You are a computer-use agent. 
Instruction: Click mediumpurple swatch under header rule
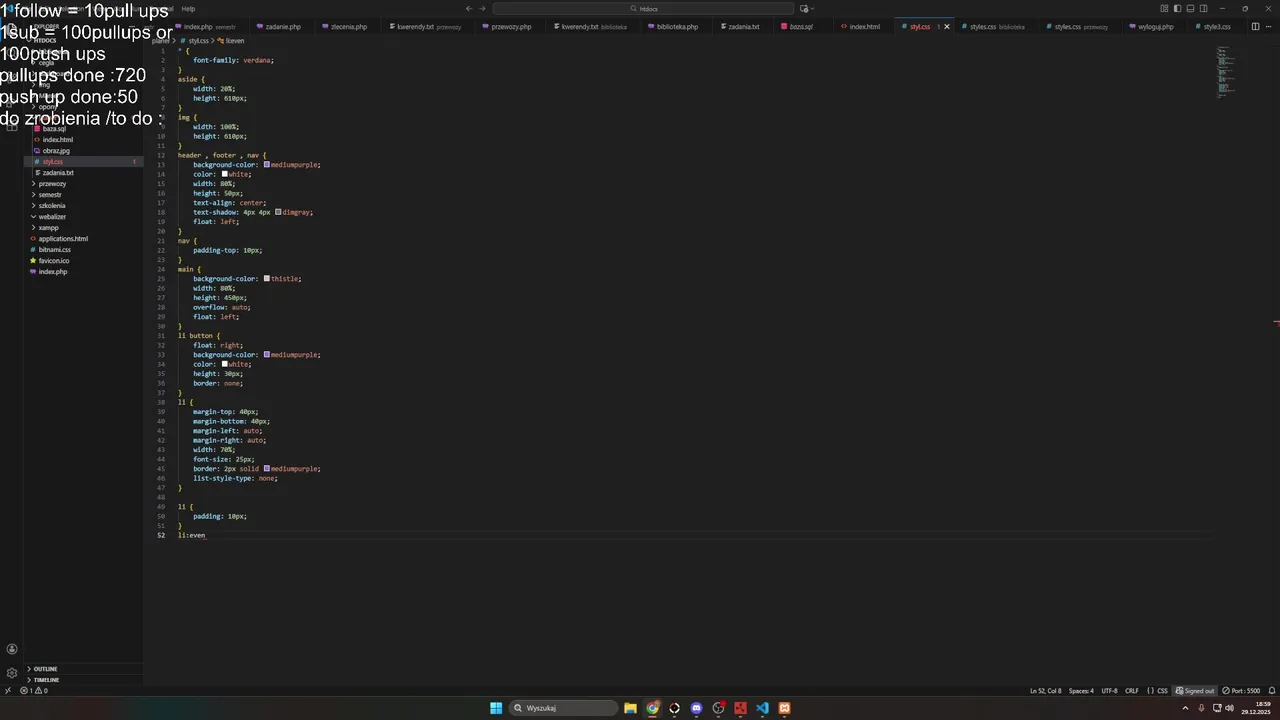coord(267,164)
